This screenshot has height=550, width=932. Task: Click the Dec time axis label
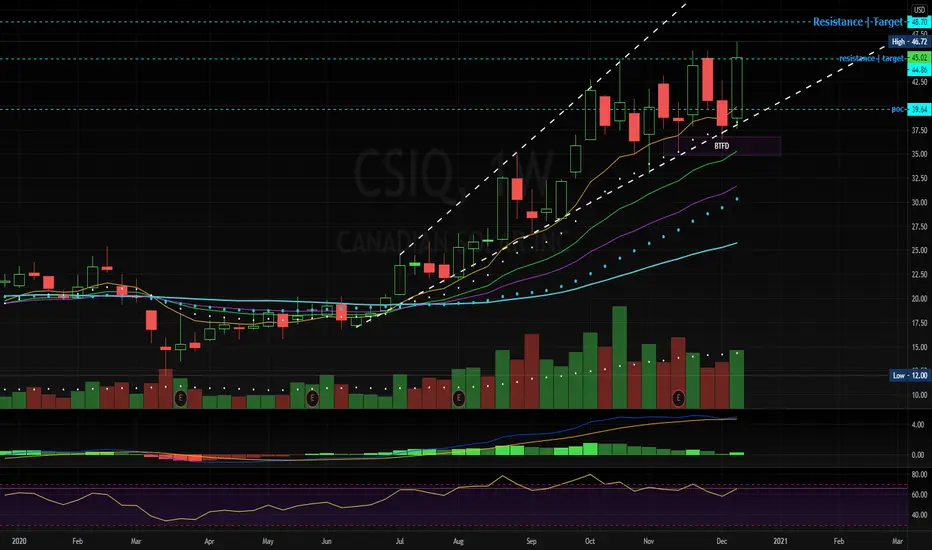722,541
